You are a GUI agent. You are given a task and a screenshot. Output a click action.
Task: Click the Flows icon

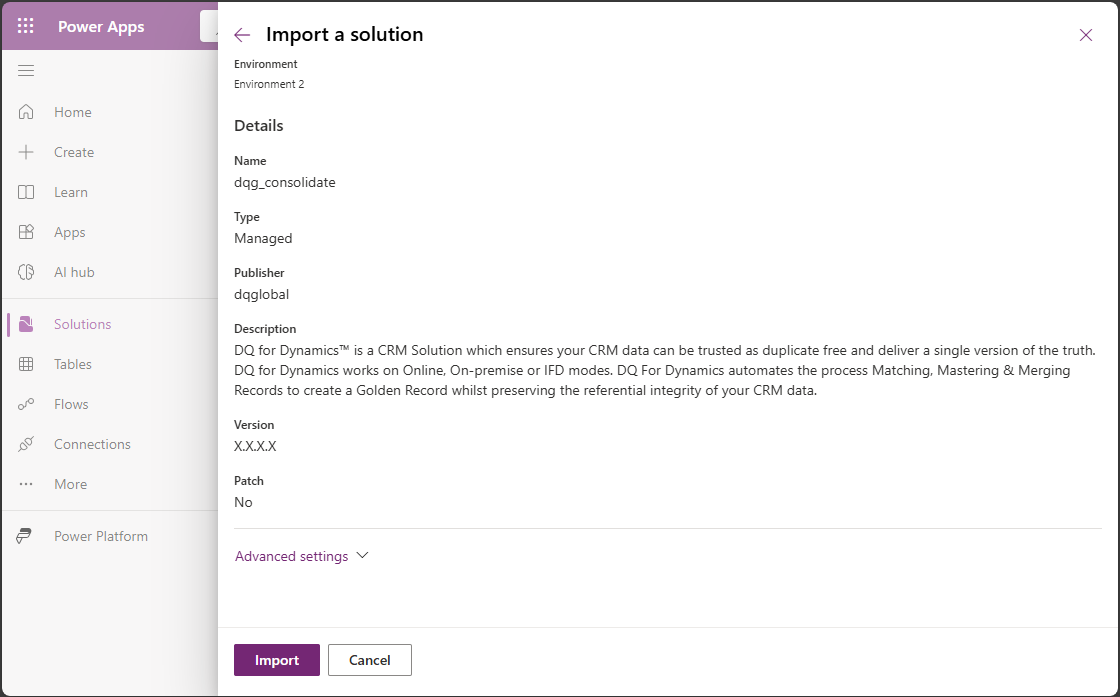click(x=26, y=404)
